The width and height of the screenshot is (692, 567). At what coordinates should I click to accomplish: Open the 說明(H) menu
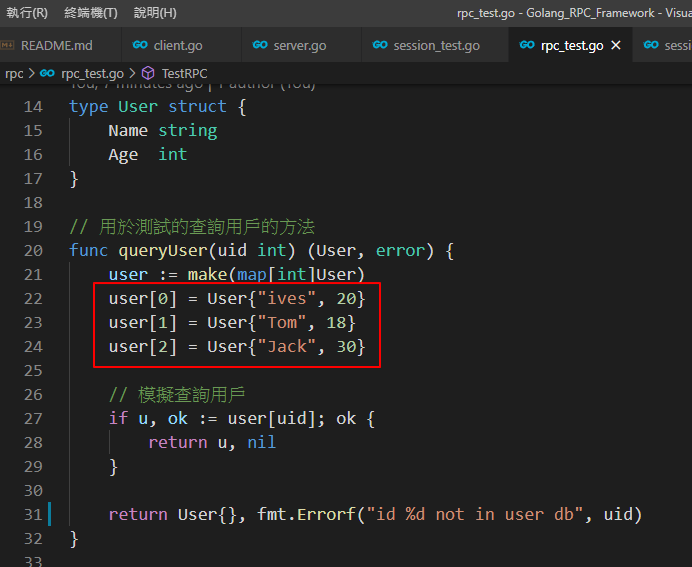155,13
